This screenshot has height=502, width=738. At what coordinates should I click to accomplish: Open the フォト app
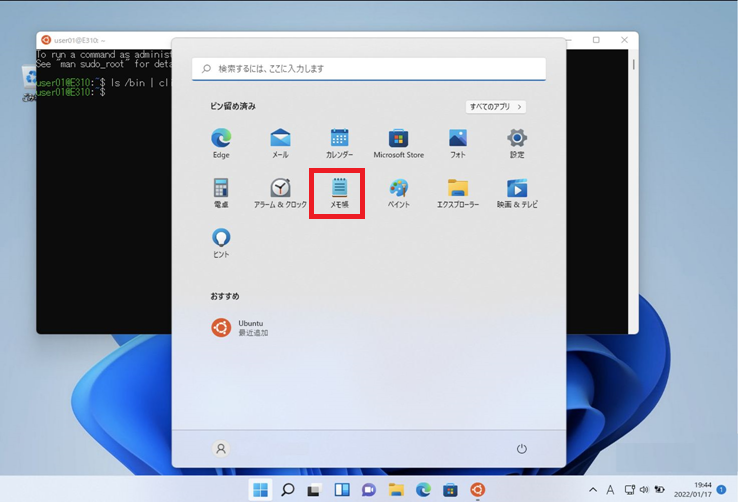coord(458,143)
